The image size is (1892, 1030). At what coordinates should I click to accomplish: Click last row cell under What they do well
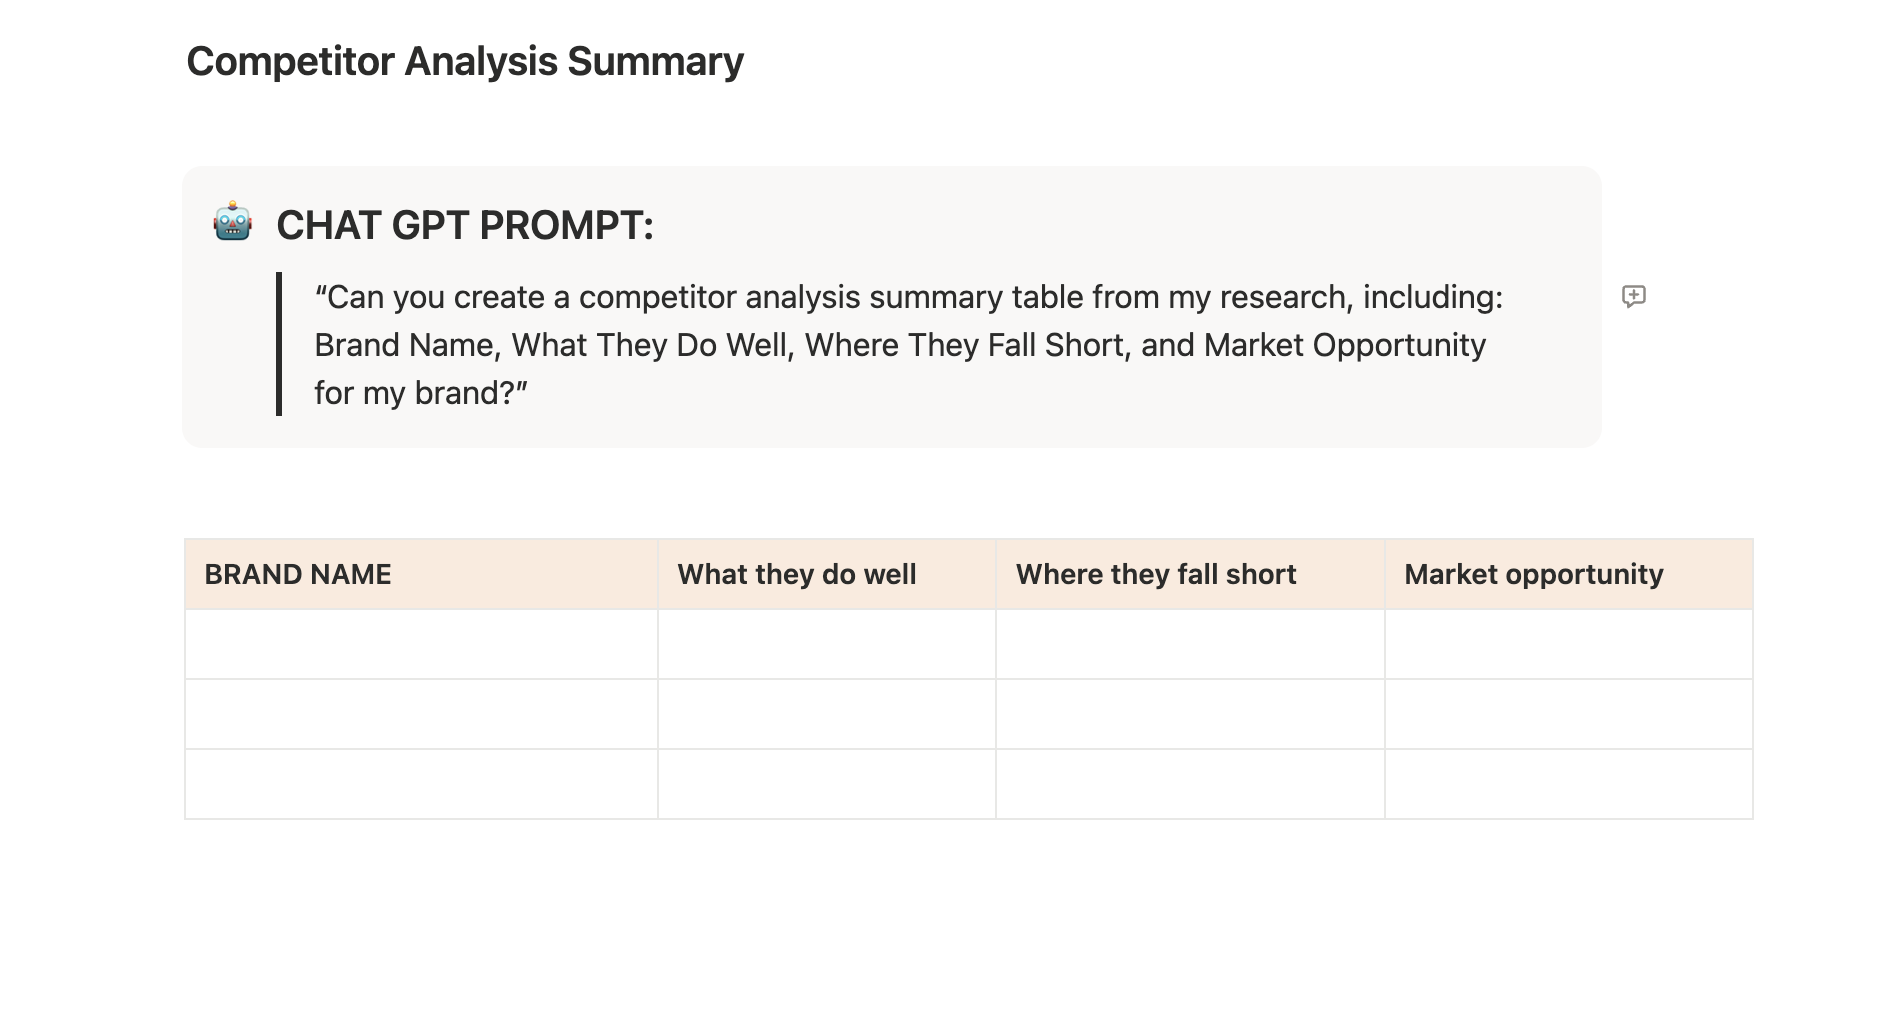[827, 784]
